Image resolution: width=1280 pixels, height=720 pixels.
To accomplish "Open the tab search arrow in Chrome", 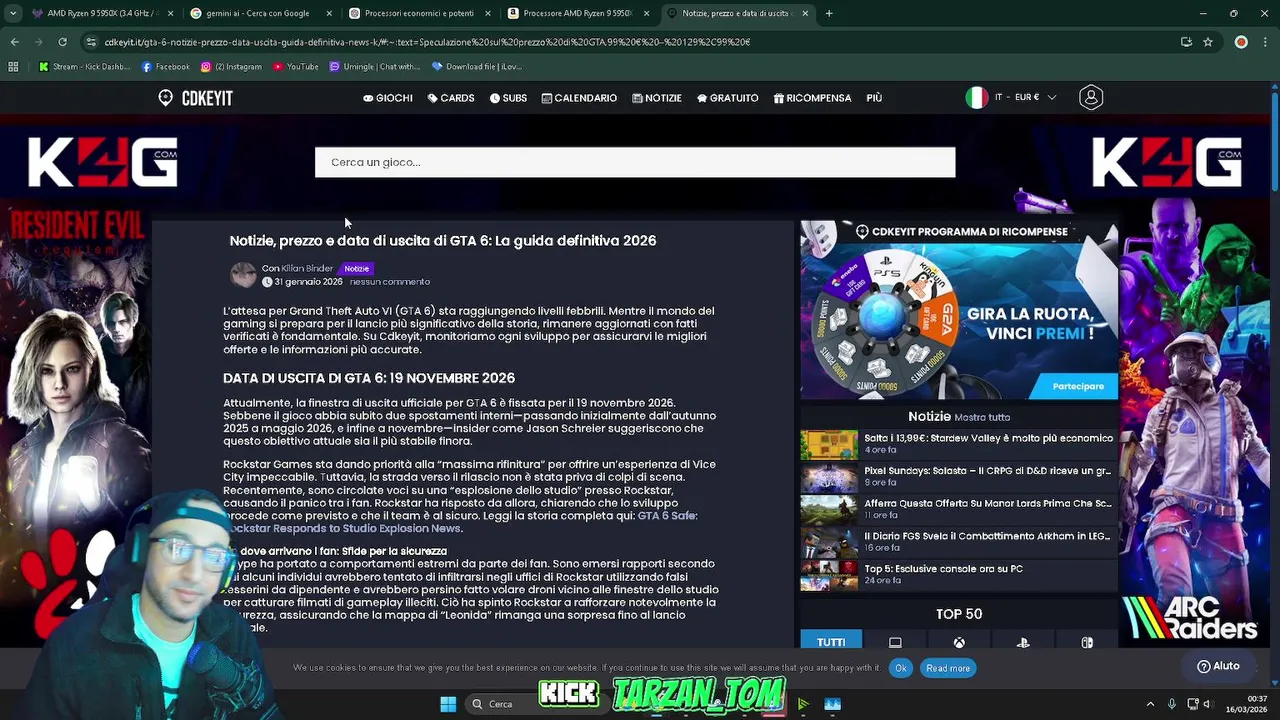I will point(14,13).
